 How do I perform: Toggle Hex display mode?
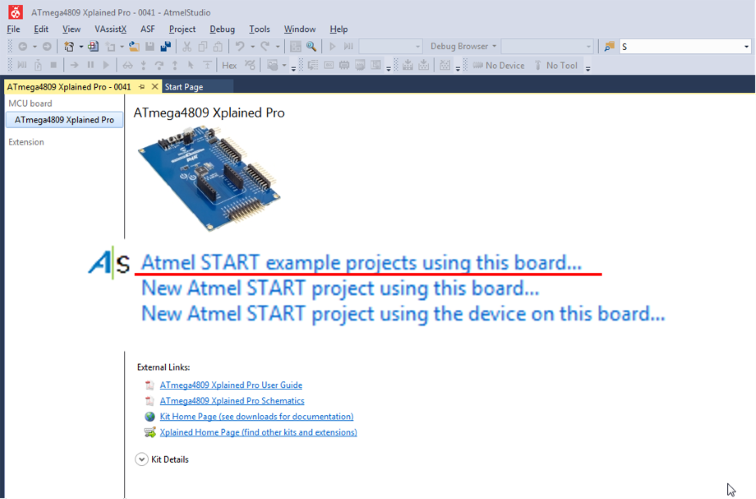point(230,65)
